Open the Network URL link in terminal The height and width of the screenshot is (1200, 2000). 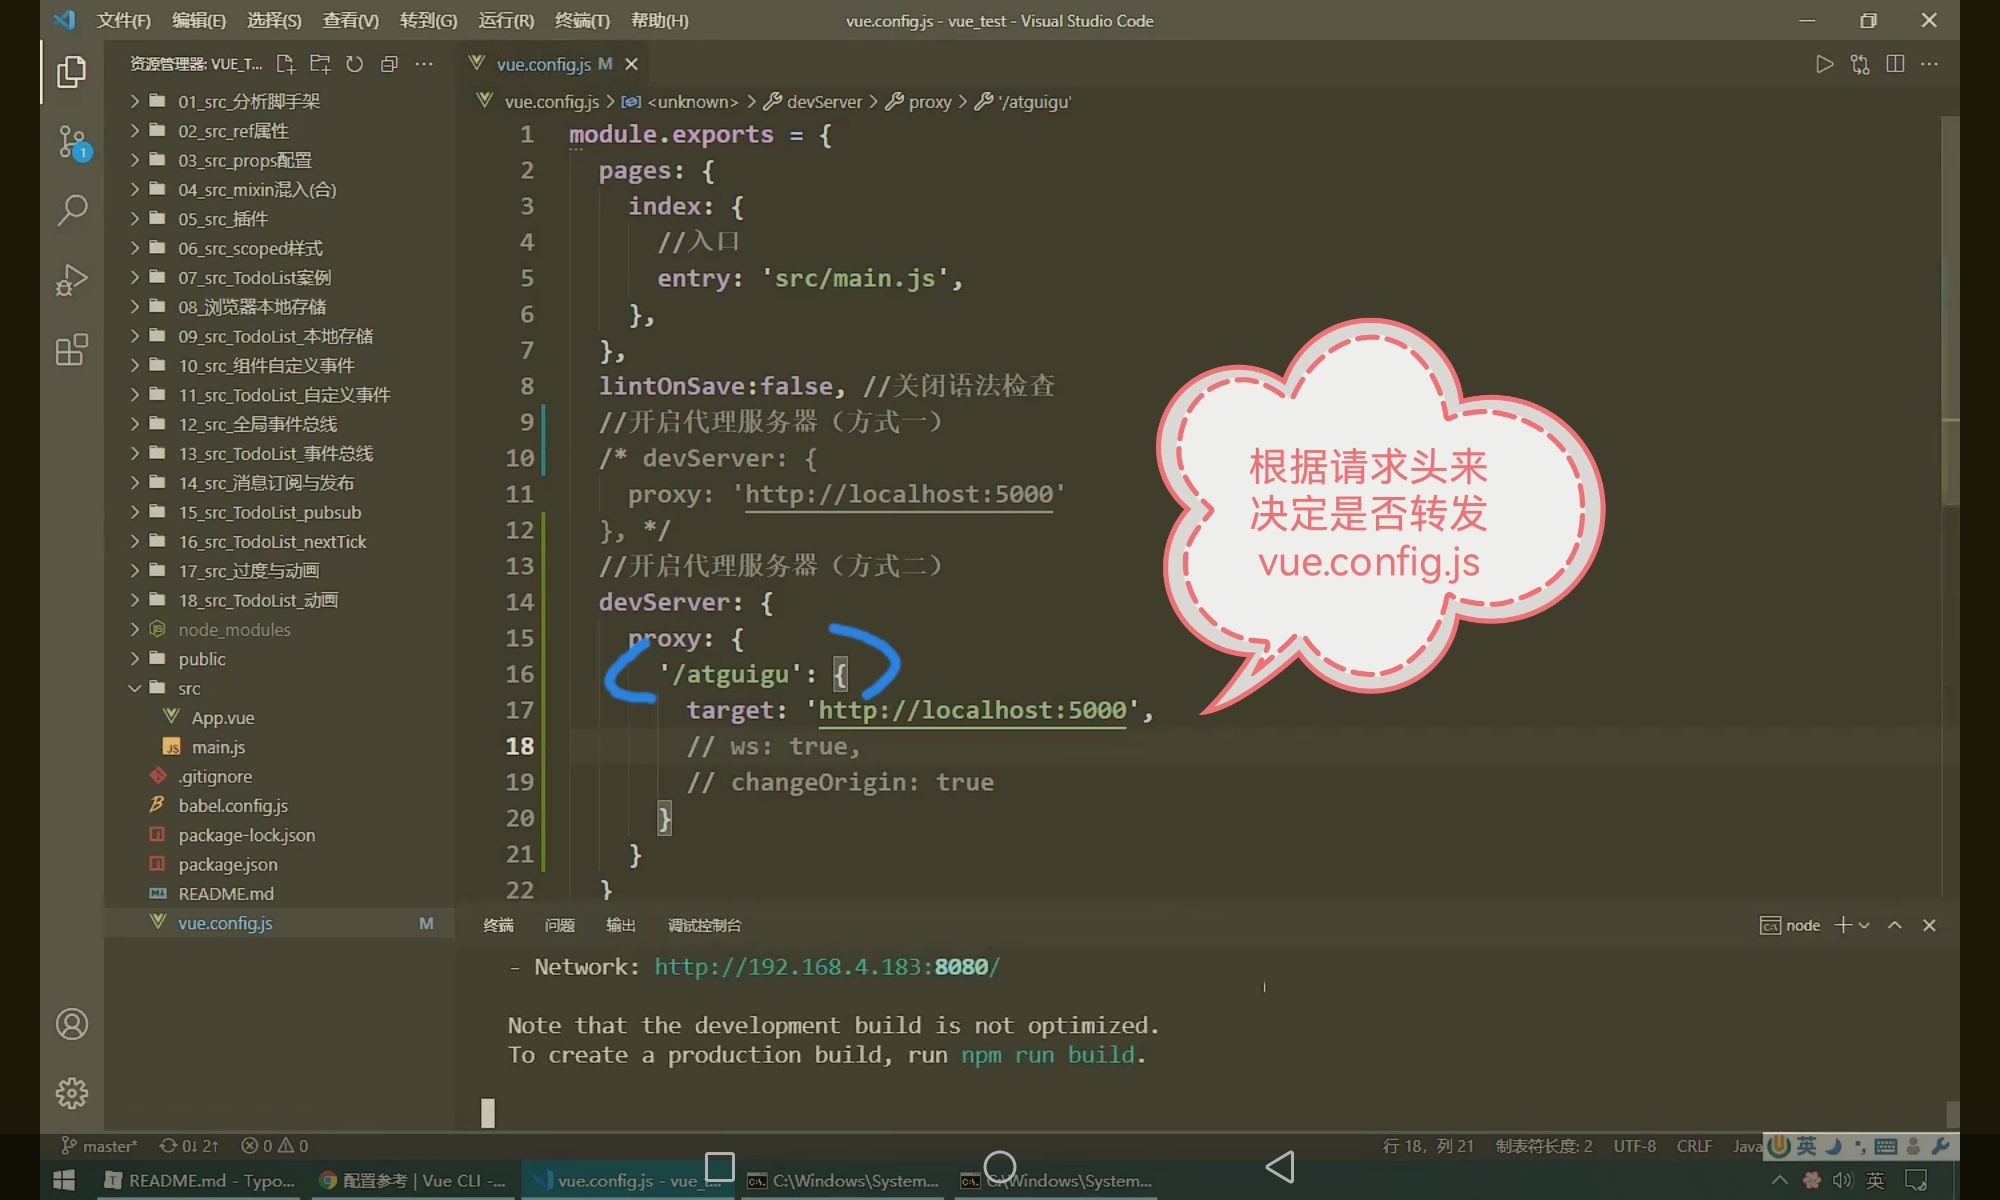pos(826,967)
